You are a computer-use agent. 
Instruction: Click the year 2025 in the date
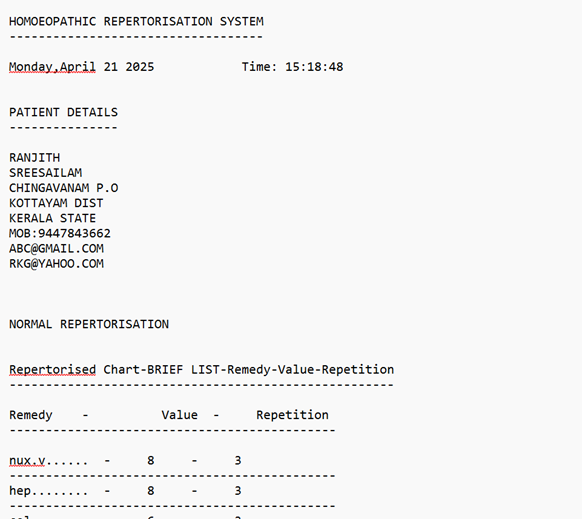click(x=140, y=67)
